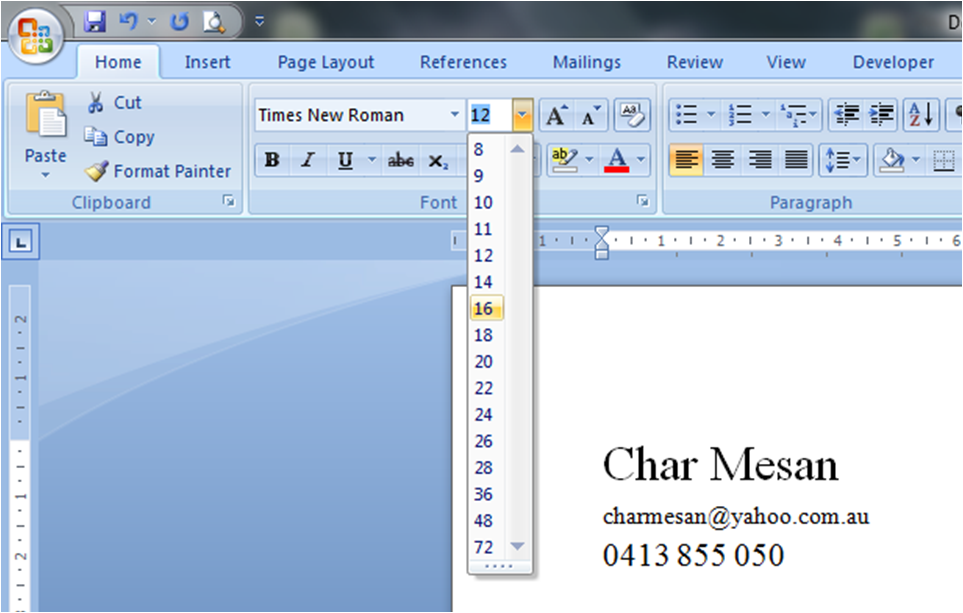Switch to the Home ribbon tab
The image size is (963, 613).
(118, 62)
